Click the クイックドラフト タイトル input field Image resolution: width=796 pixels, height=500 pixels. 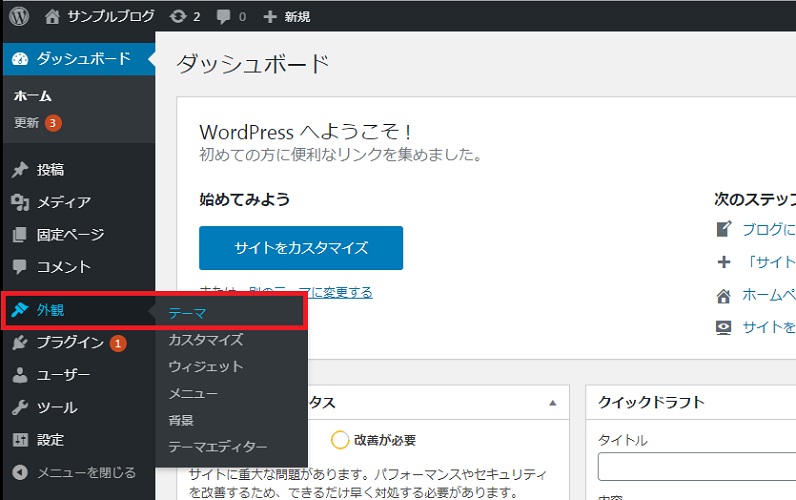click(x=697, y=466)
